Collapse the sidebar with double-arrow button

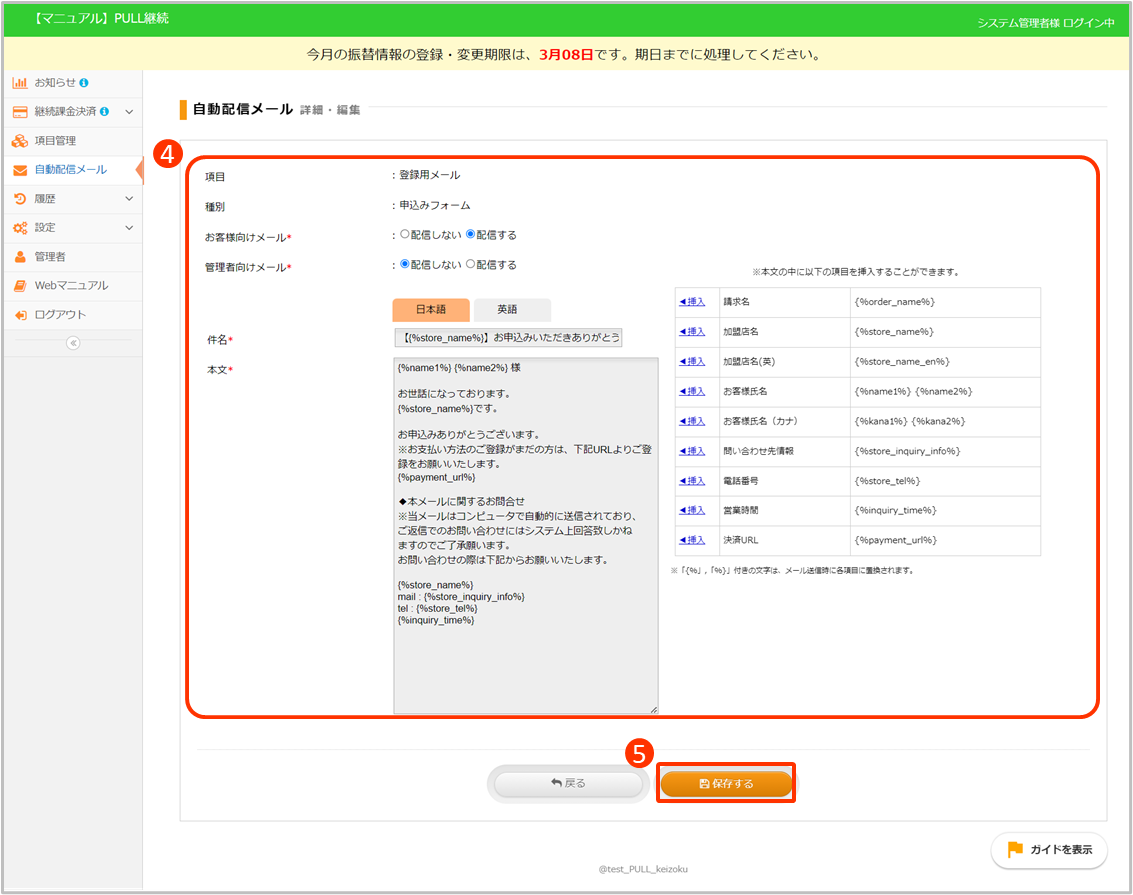pos(72,343)
